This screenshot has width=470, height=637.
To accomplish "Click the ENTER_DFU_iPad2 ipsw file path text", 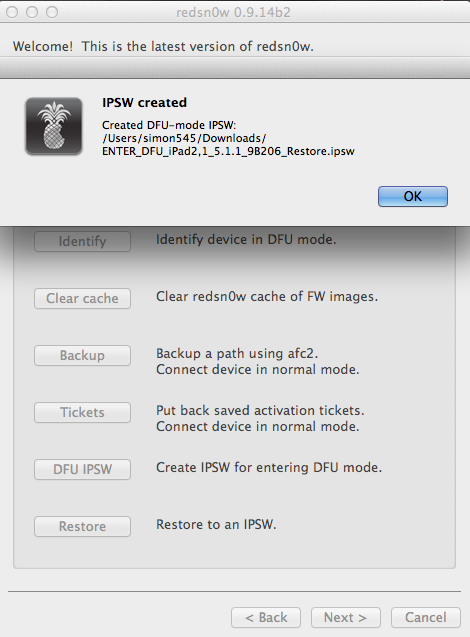I will (x=228, y=151).
